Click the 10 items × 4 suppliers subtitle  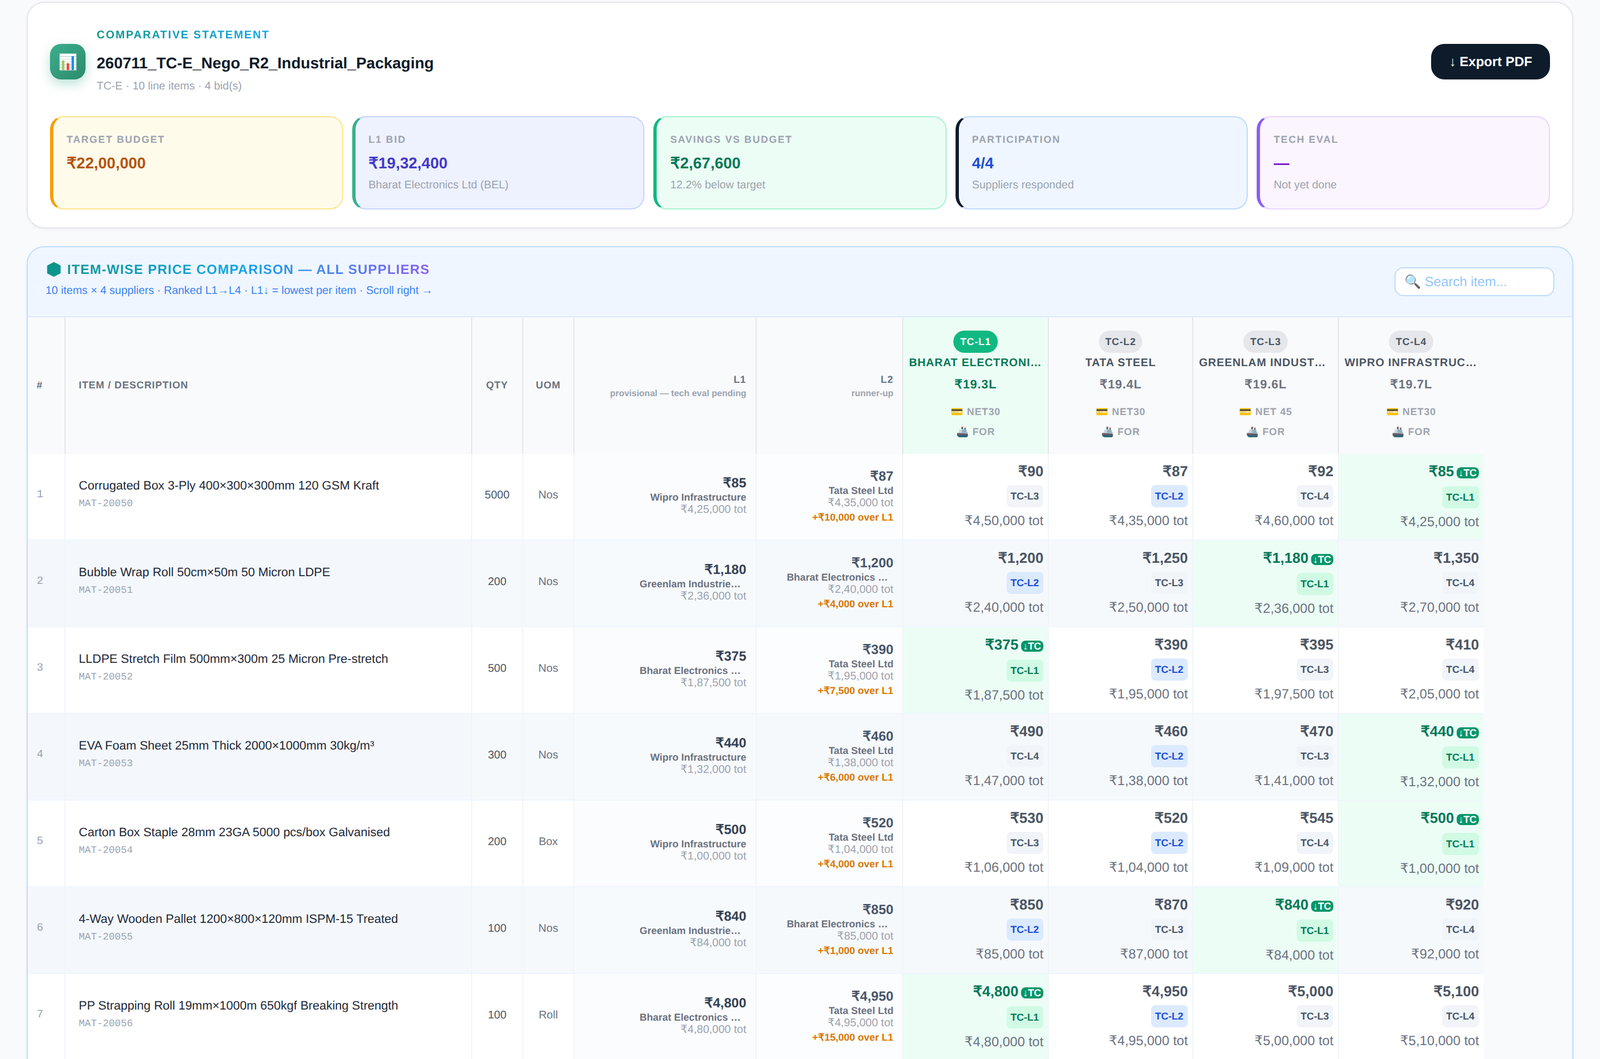point(99,291)
